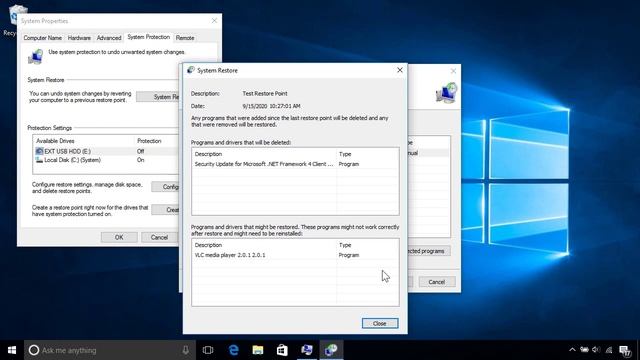Click Off protection status for EXT USB HDD

(140, 151)
